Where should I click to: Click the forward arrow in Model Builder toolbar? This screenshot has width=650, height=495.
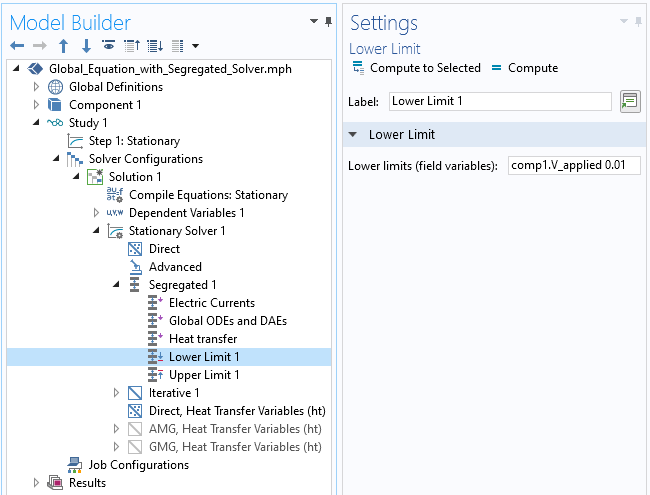pos(40,46)
